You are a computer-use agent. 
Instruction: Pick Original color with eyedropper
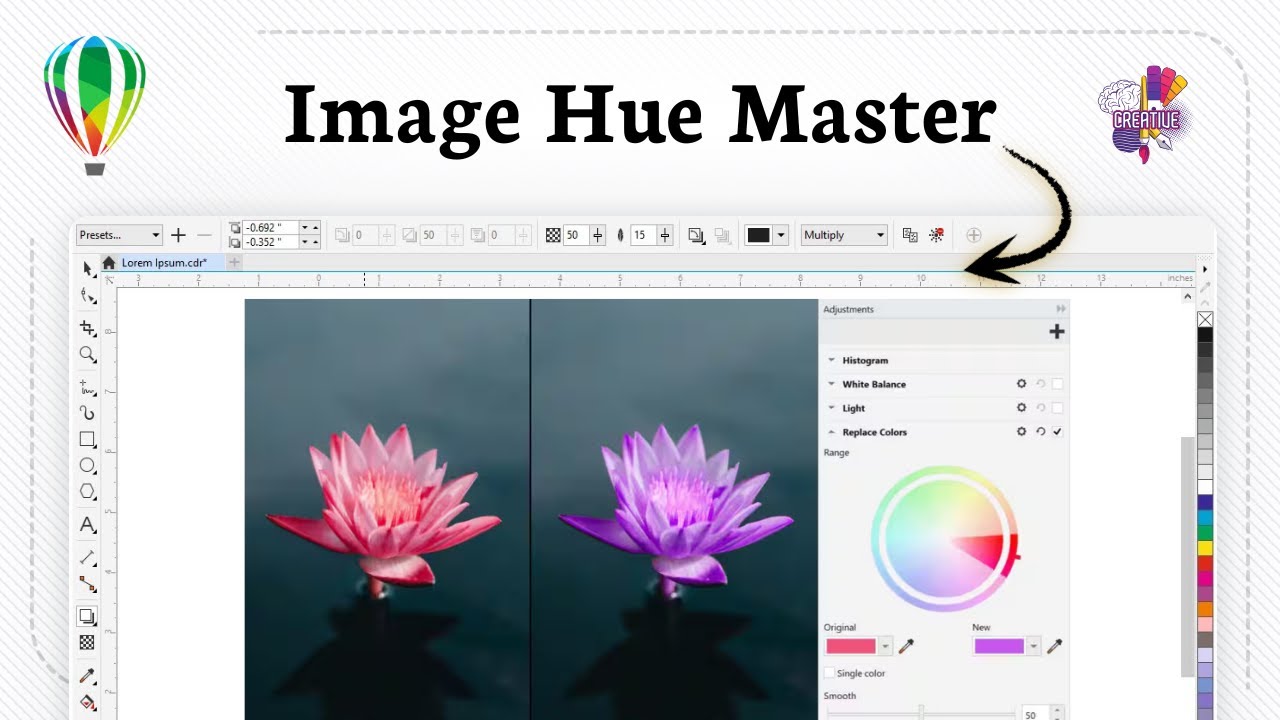point(906,646)
